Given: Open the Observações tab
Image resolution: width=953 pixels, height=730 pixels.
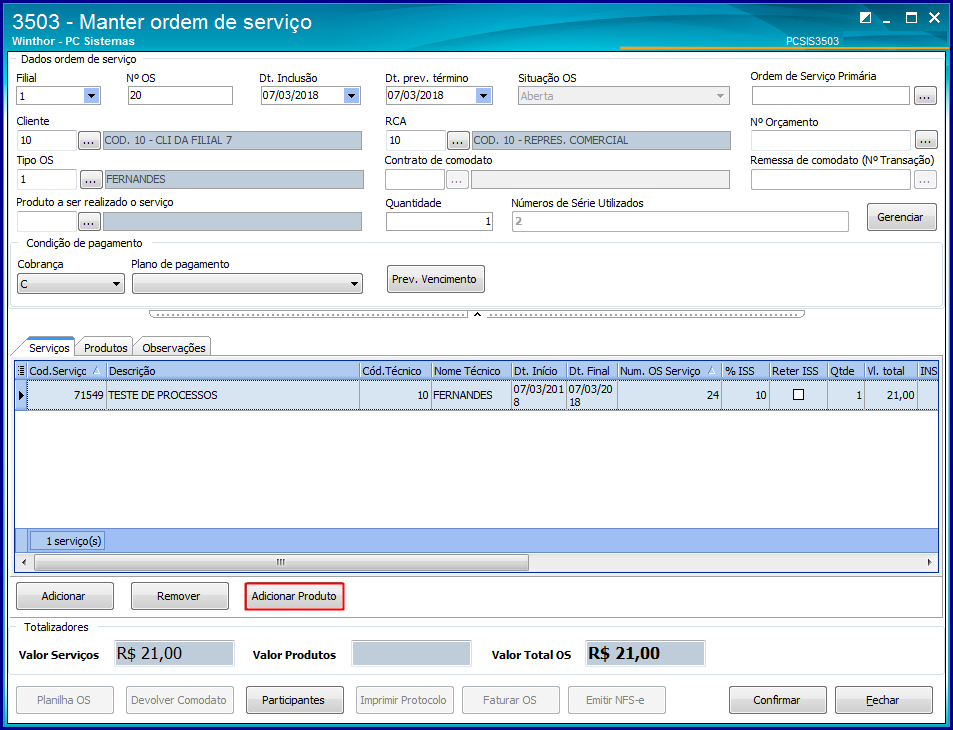Looking at the screenshot, I should [x=174, y=348].
